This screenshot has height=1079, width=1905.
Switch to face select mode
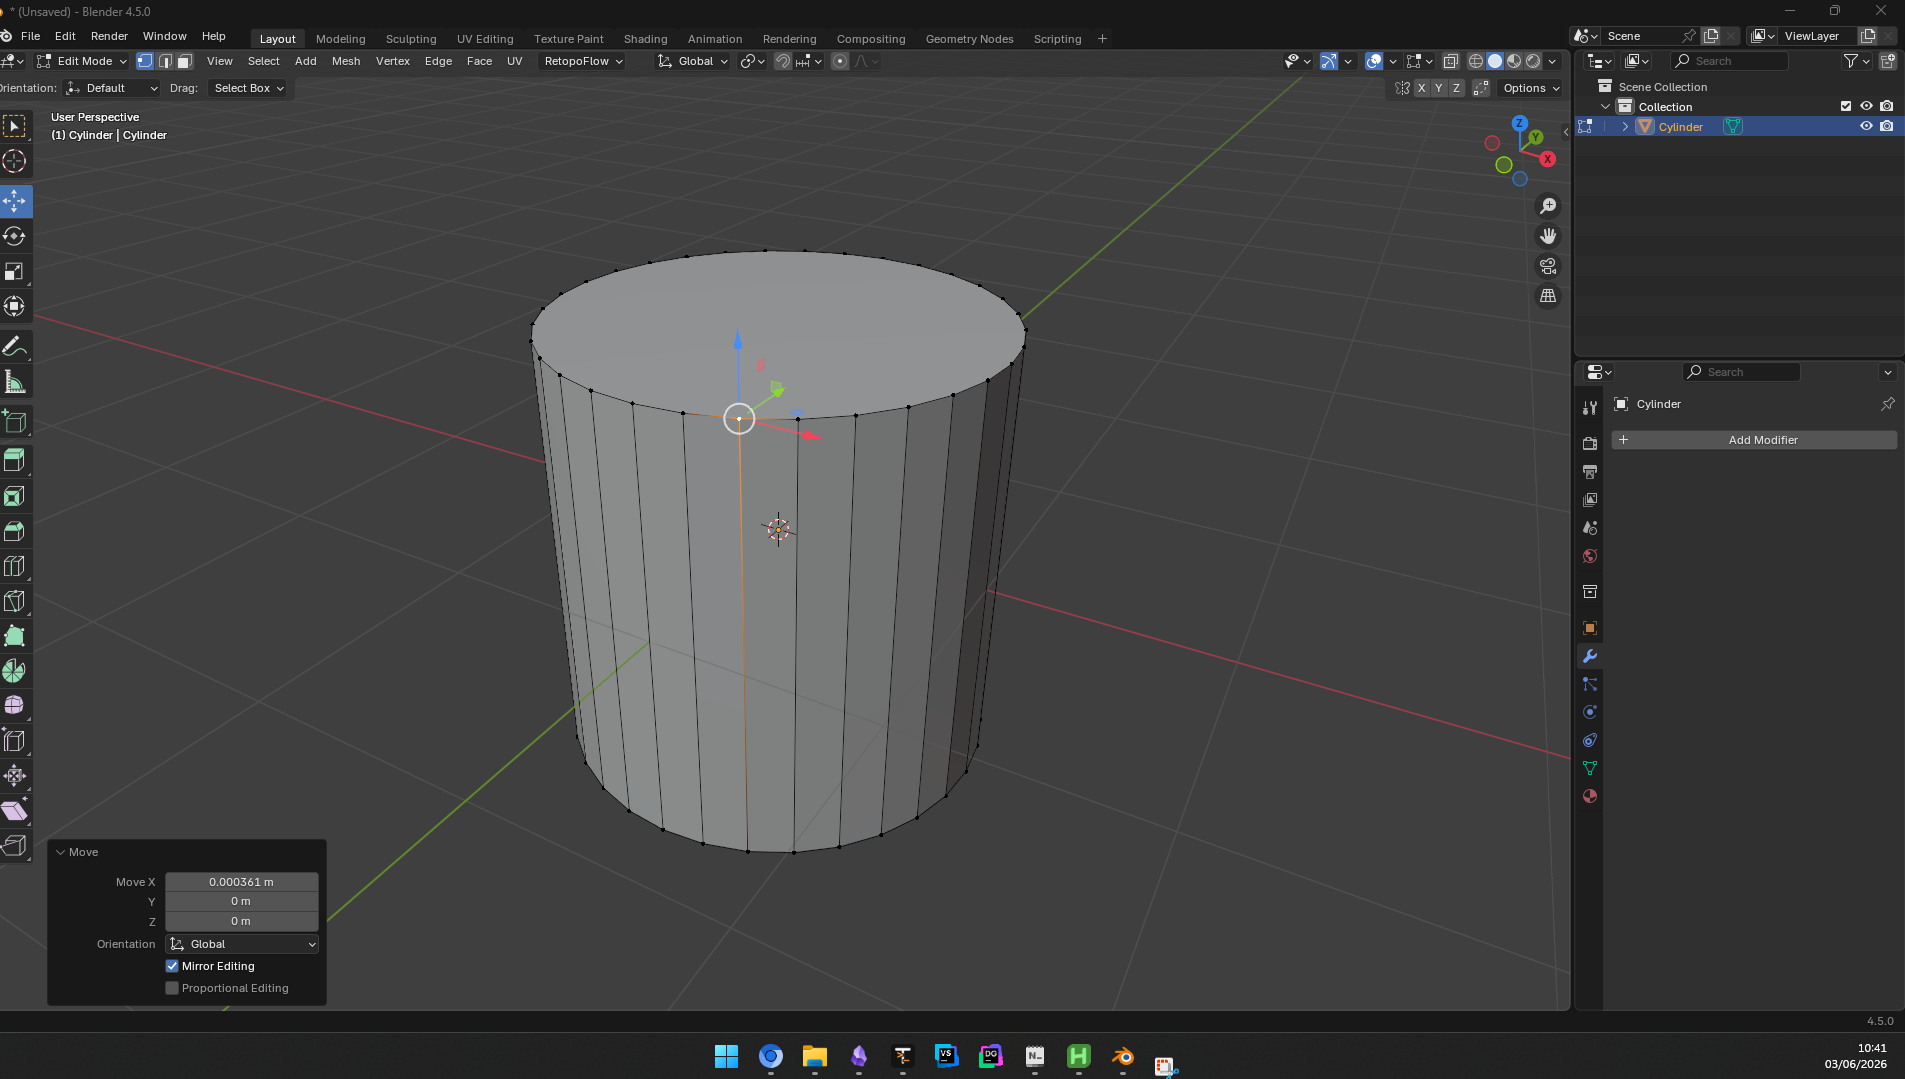[x=184, y=61]
